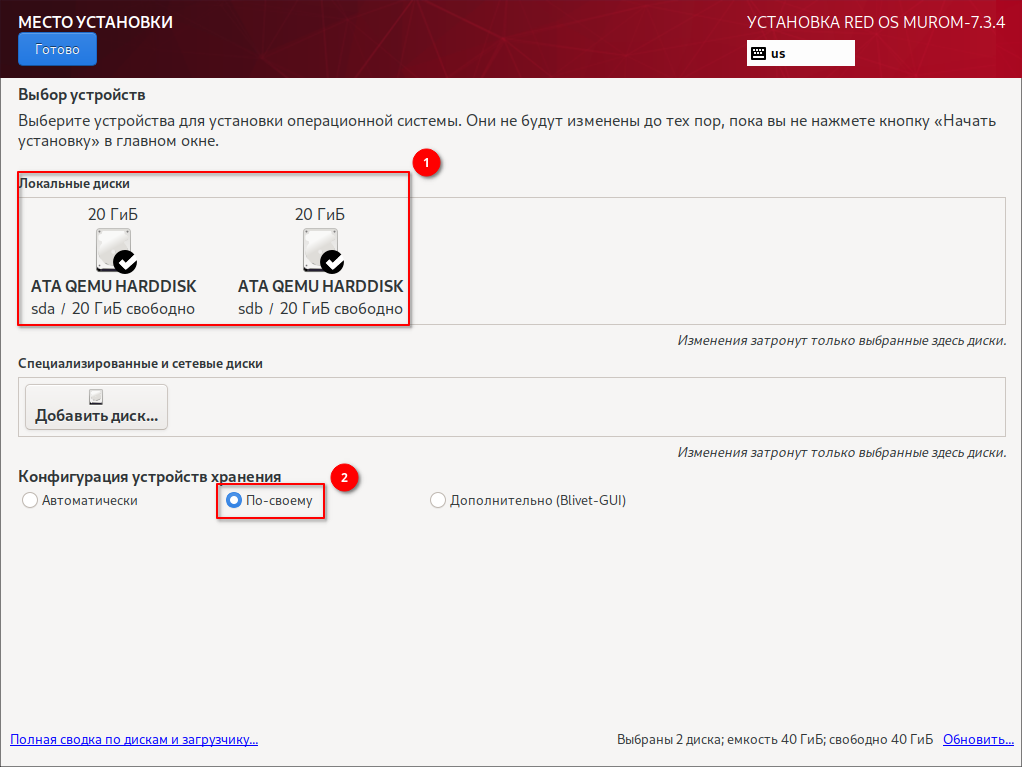
Task: Click the Готово button
Action: tap(57, 50)
